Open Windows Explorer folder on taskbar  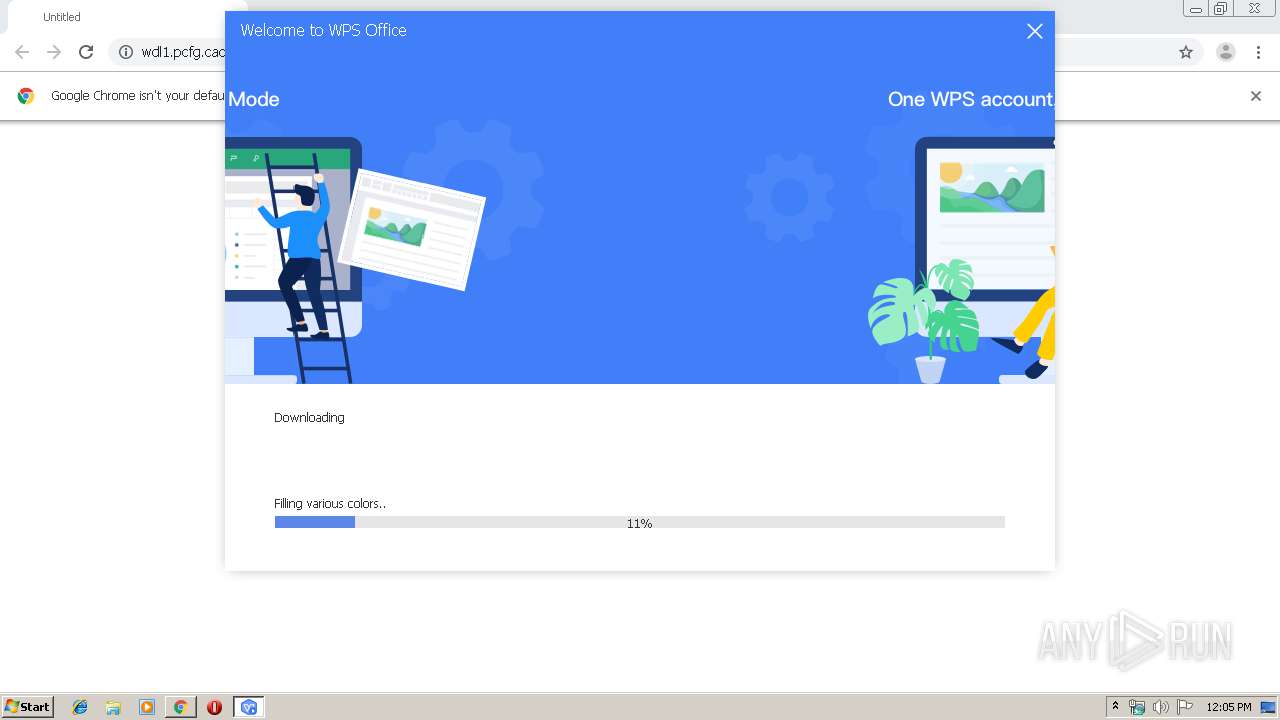pos(113,707)
